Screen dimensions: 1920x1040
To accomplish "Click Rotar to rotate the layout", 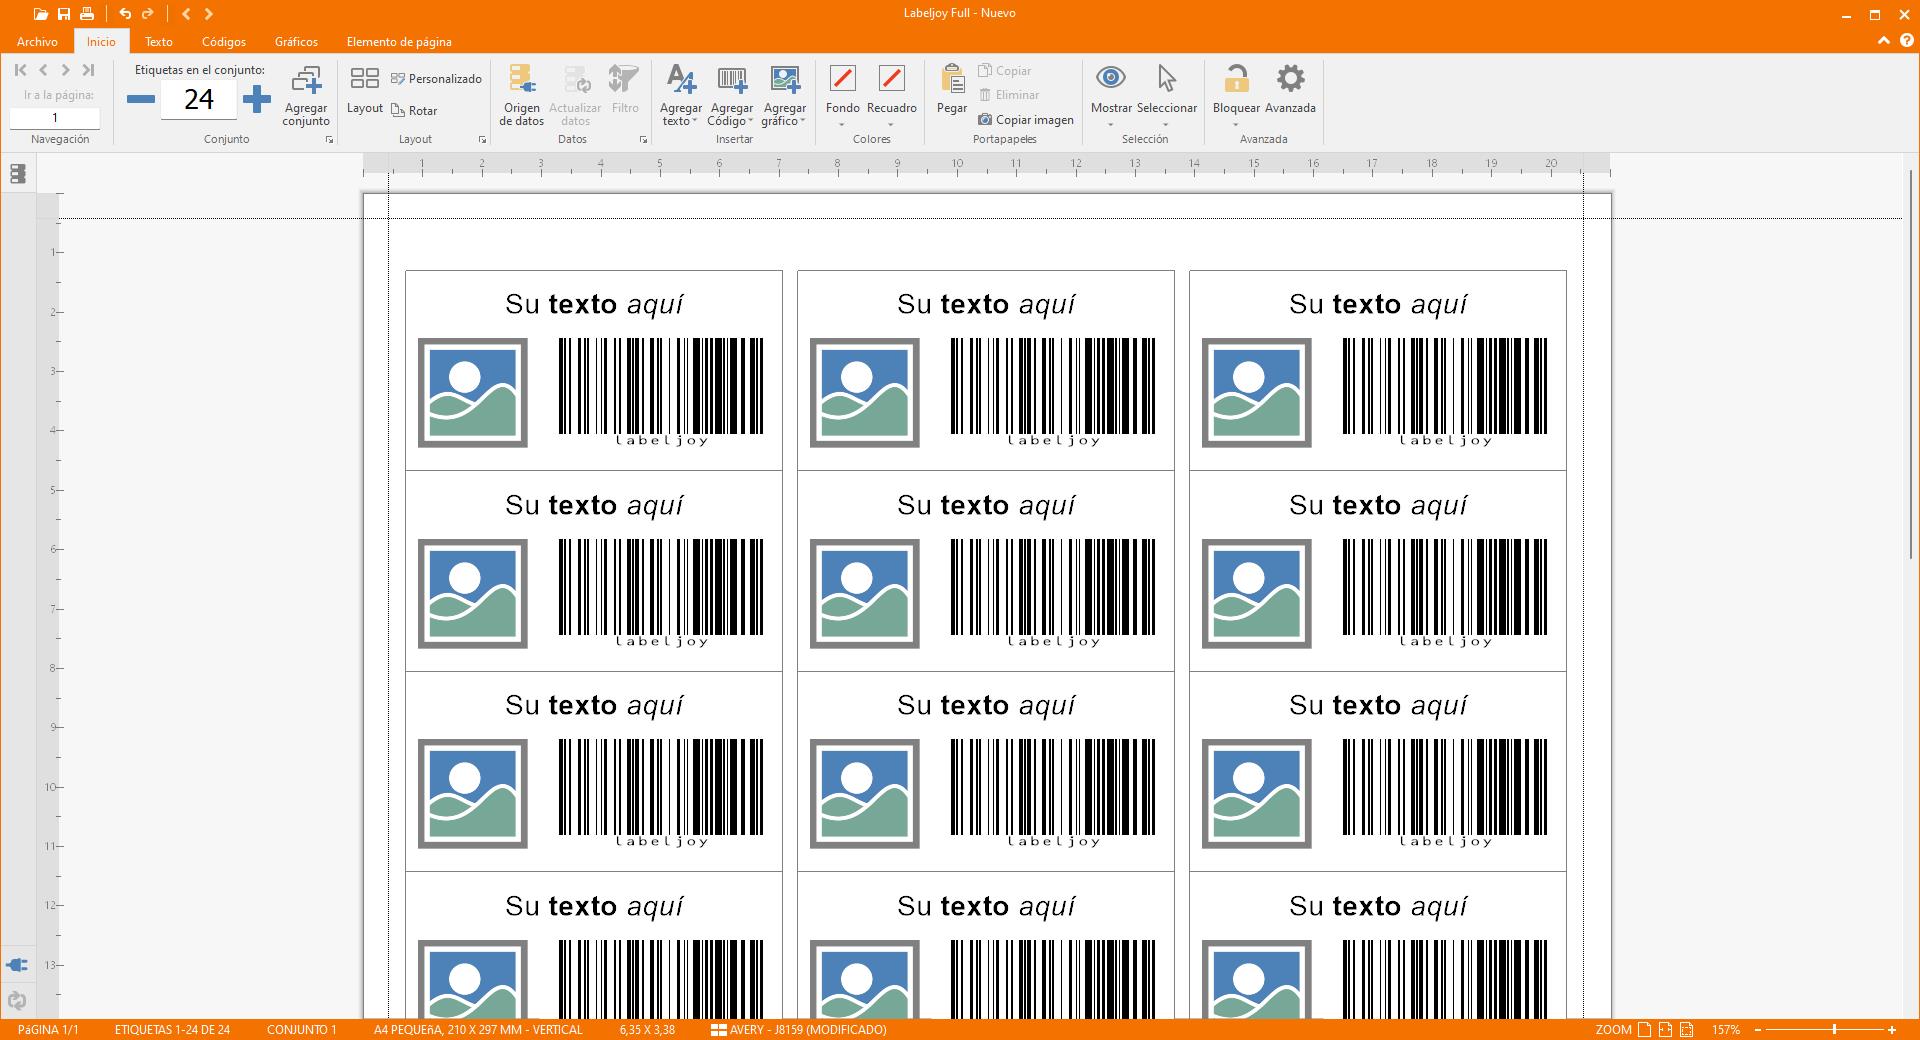I will tap(414, 111).
